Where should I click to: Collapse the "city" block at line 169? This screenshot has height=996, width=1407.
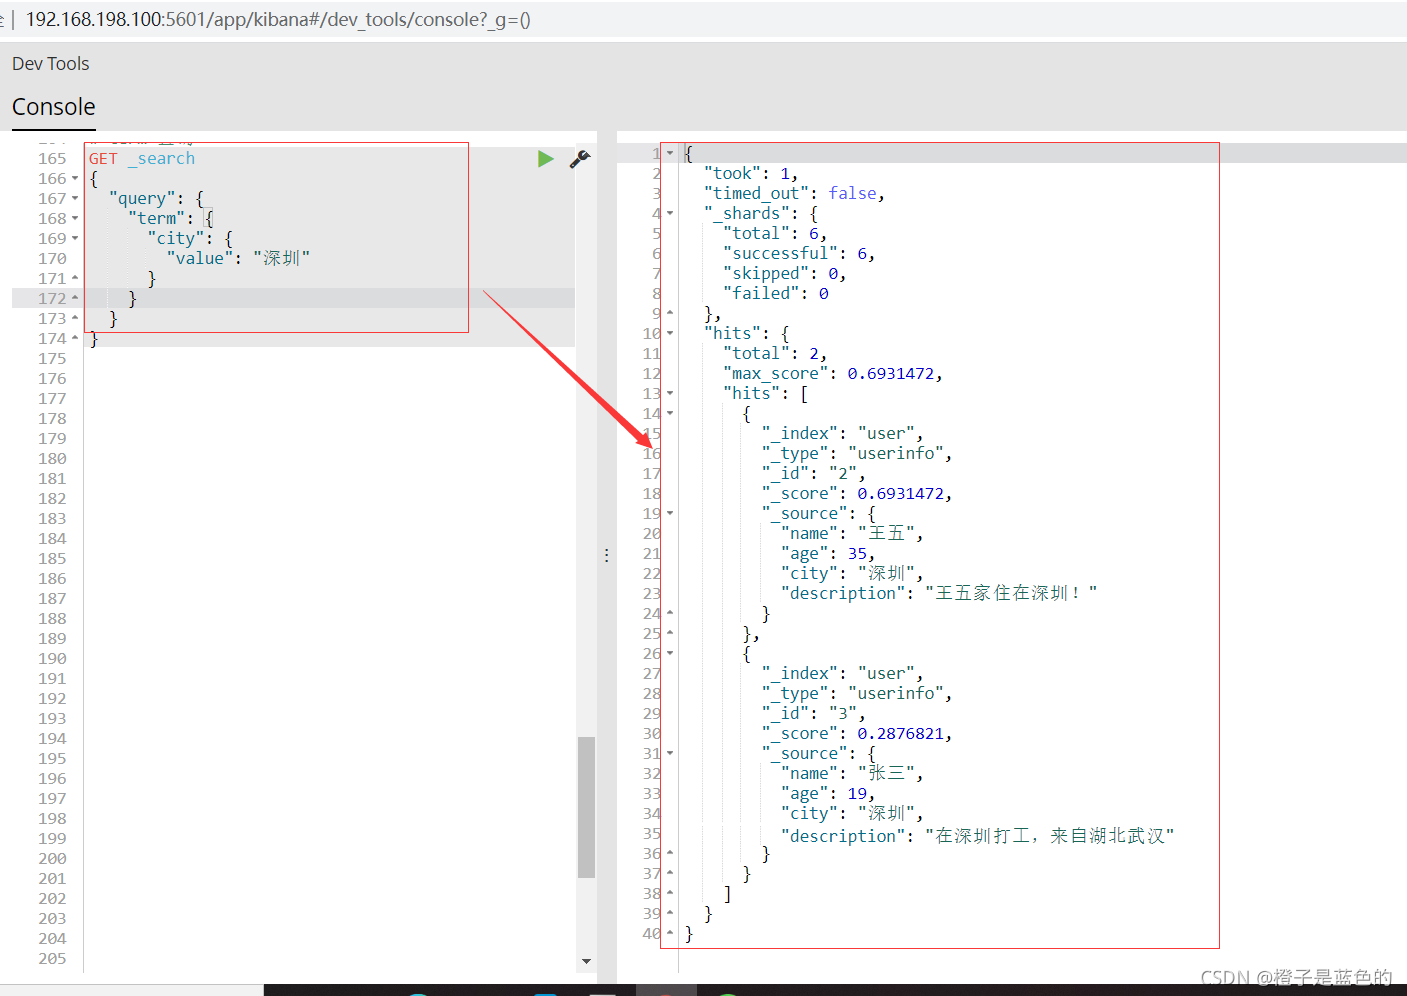point(75,239)
